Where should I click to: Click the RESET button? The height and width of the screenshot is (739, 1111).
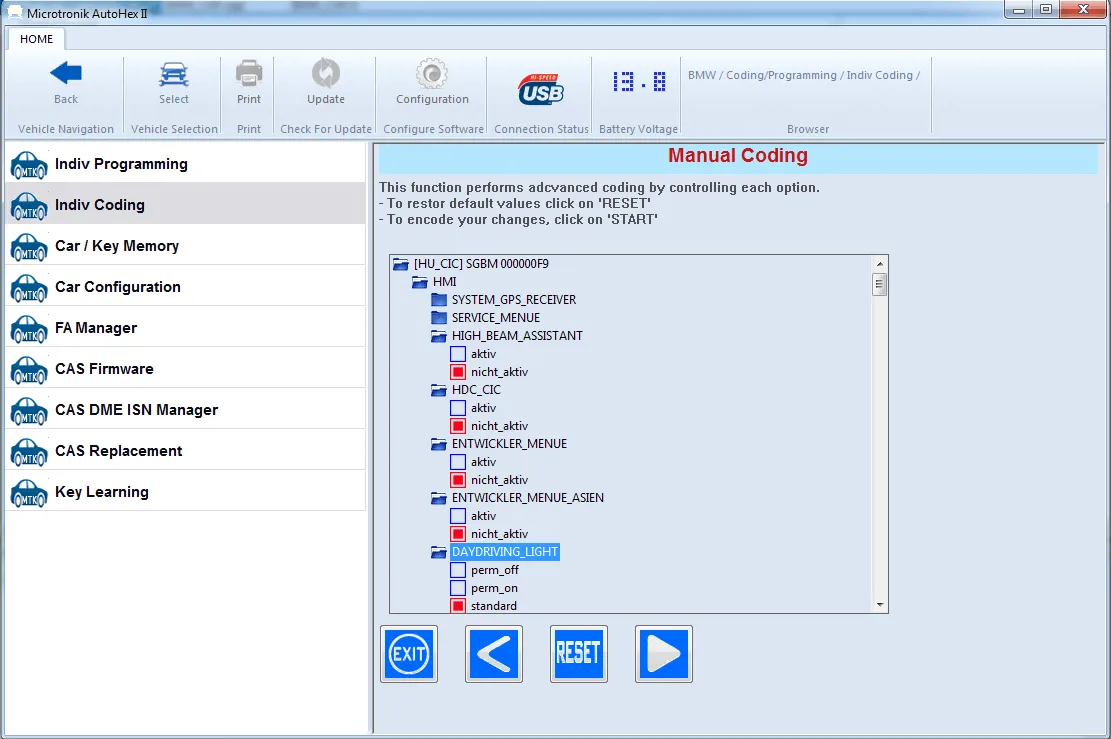(x=579, y=654)
